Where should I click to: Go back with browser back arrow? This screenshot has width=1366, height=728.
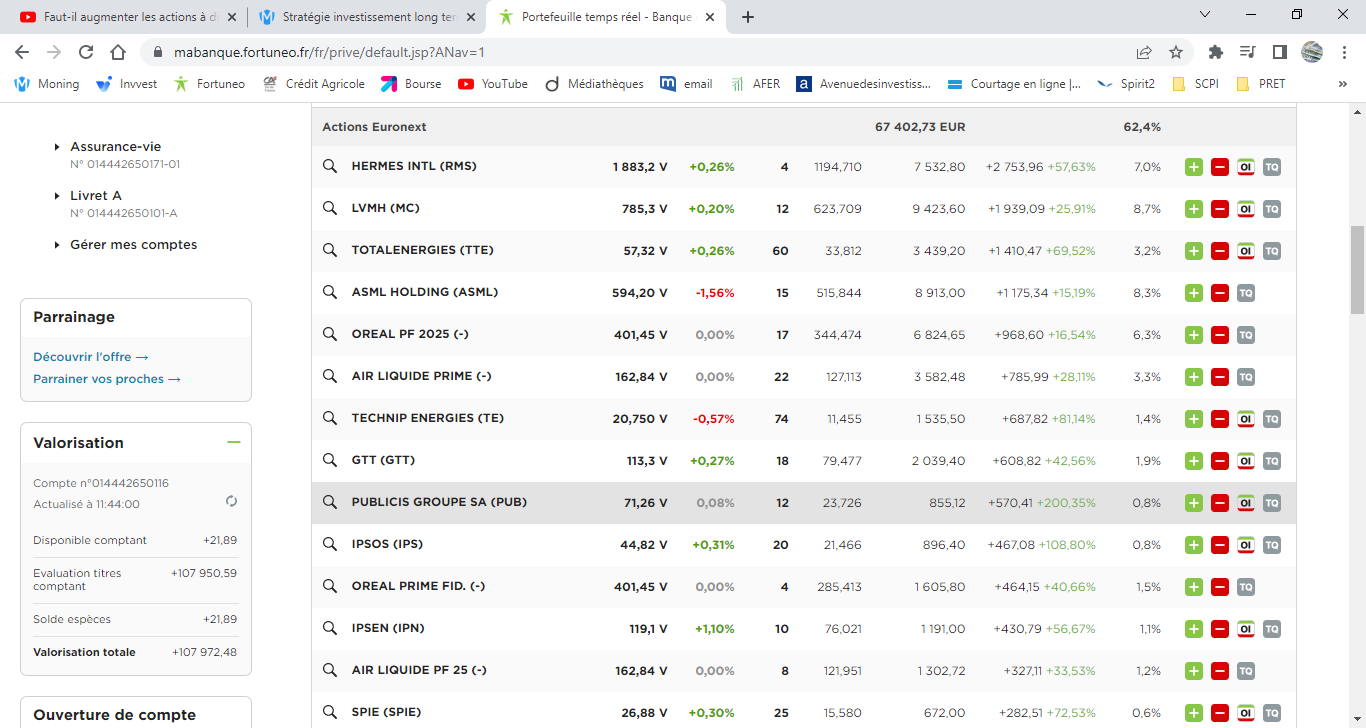[x=22, y=52]
